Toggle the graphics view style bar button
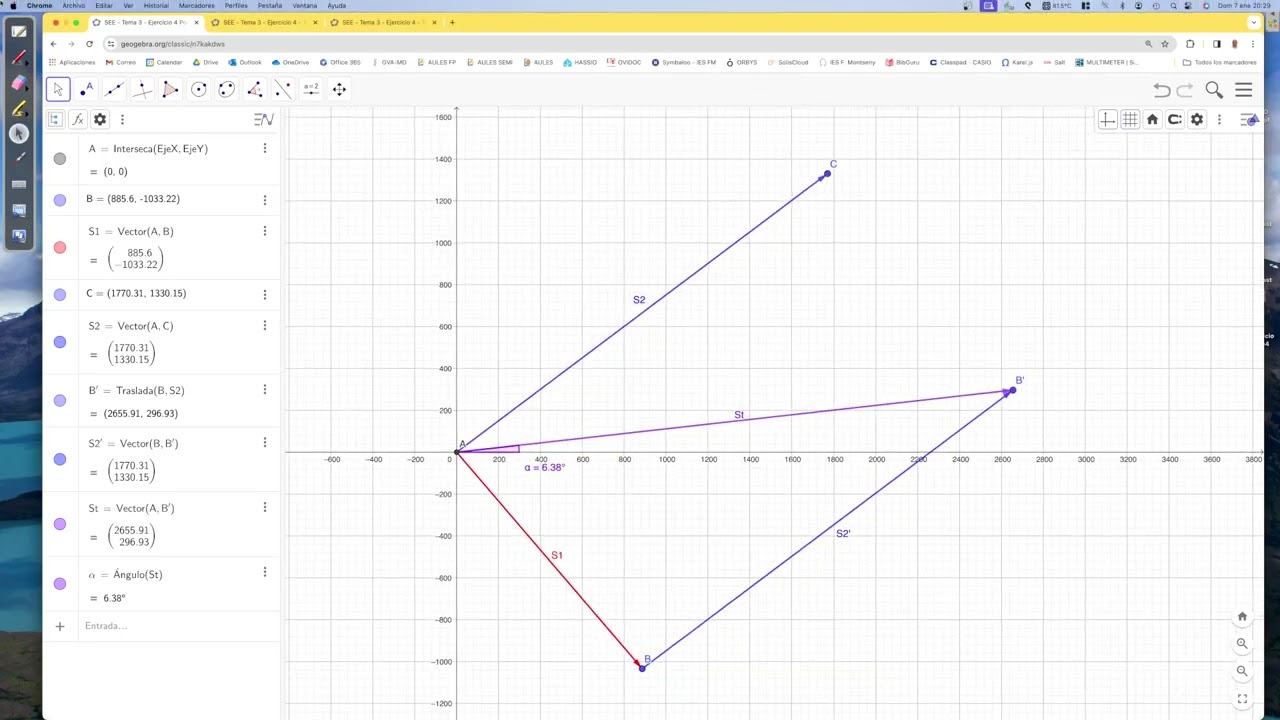The height and width of the screenshot is (720, 1280). pyautogui.click(x=1247, y=119)
